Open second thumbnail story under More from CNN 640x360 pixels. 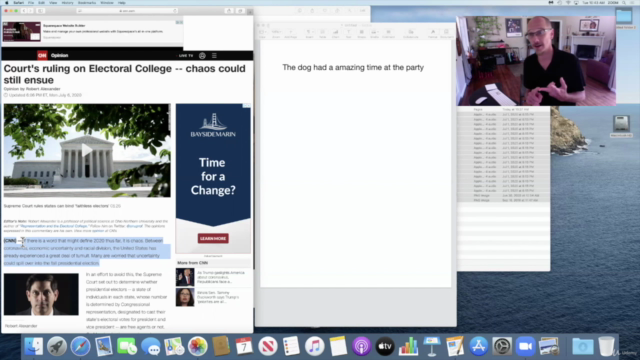[x=185, y=297]
